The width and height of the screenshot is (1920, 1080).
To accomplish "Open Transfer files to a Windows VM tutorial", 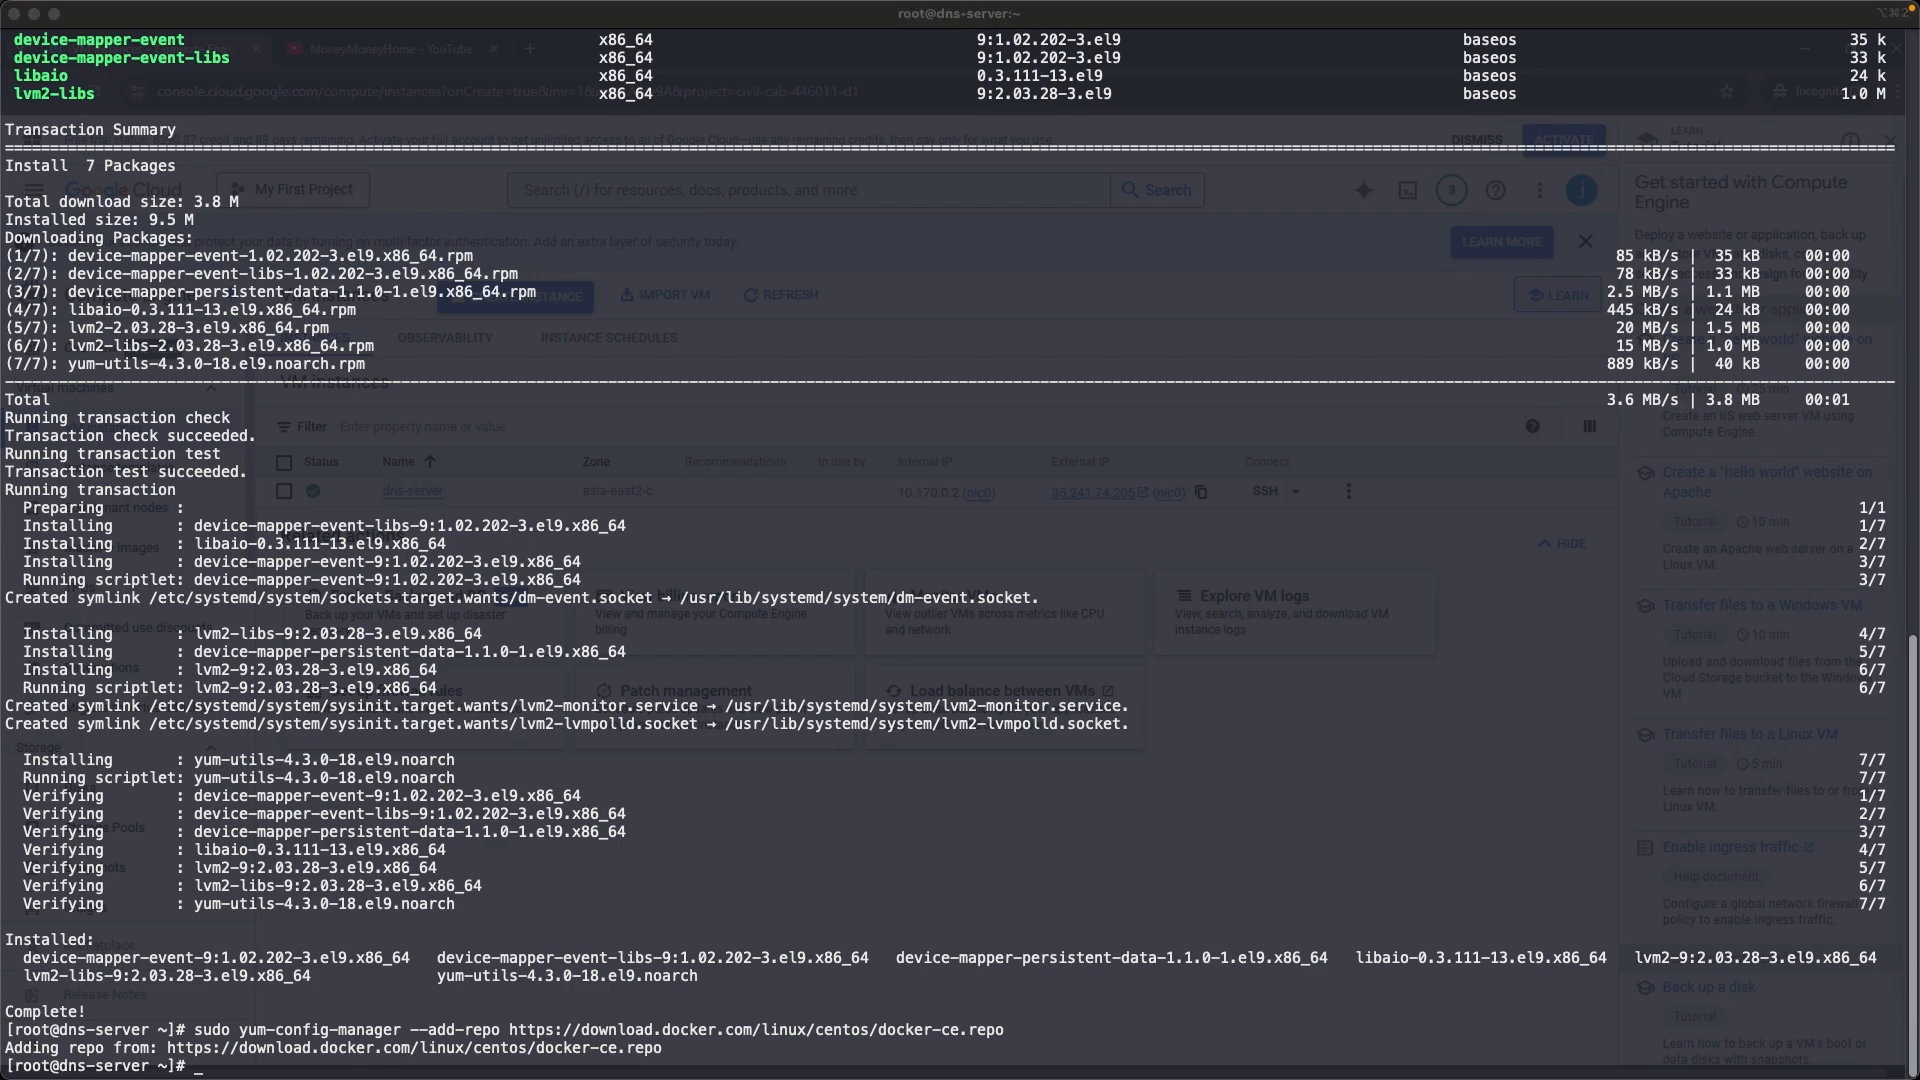I will (x=1762, y=605).
